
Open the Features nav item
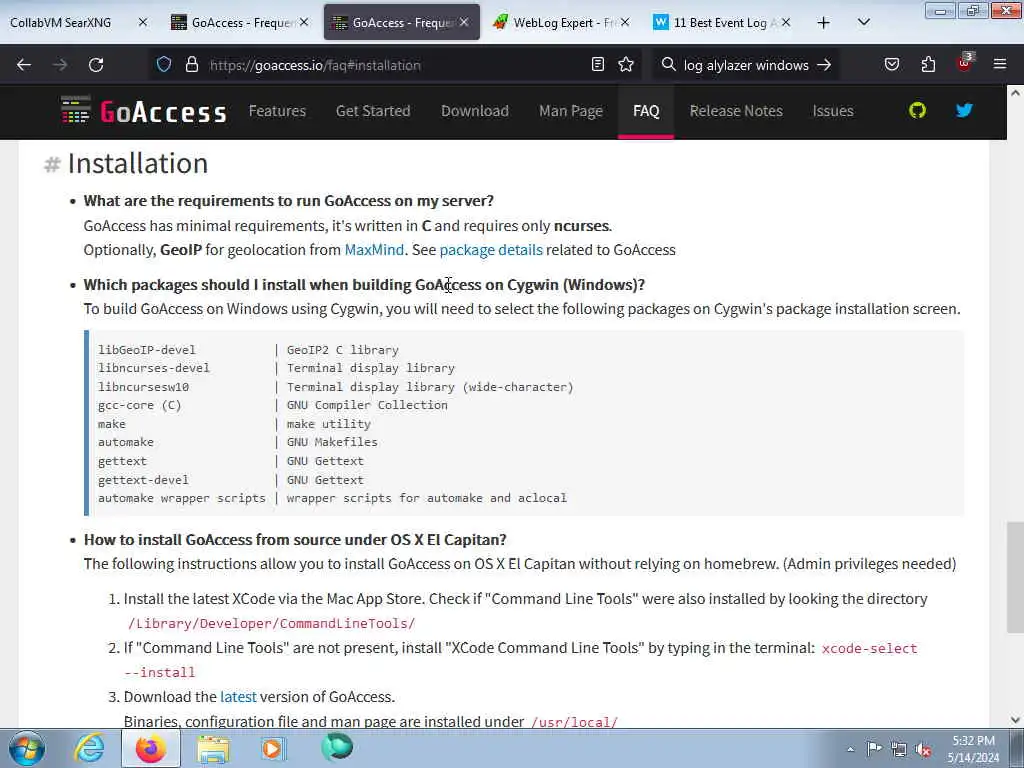click(x=277, y=111)
